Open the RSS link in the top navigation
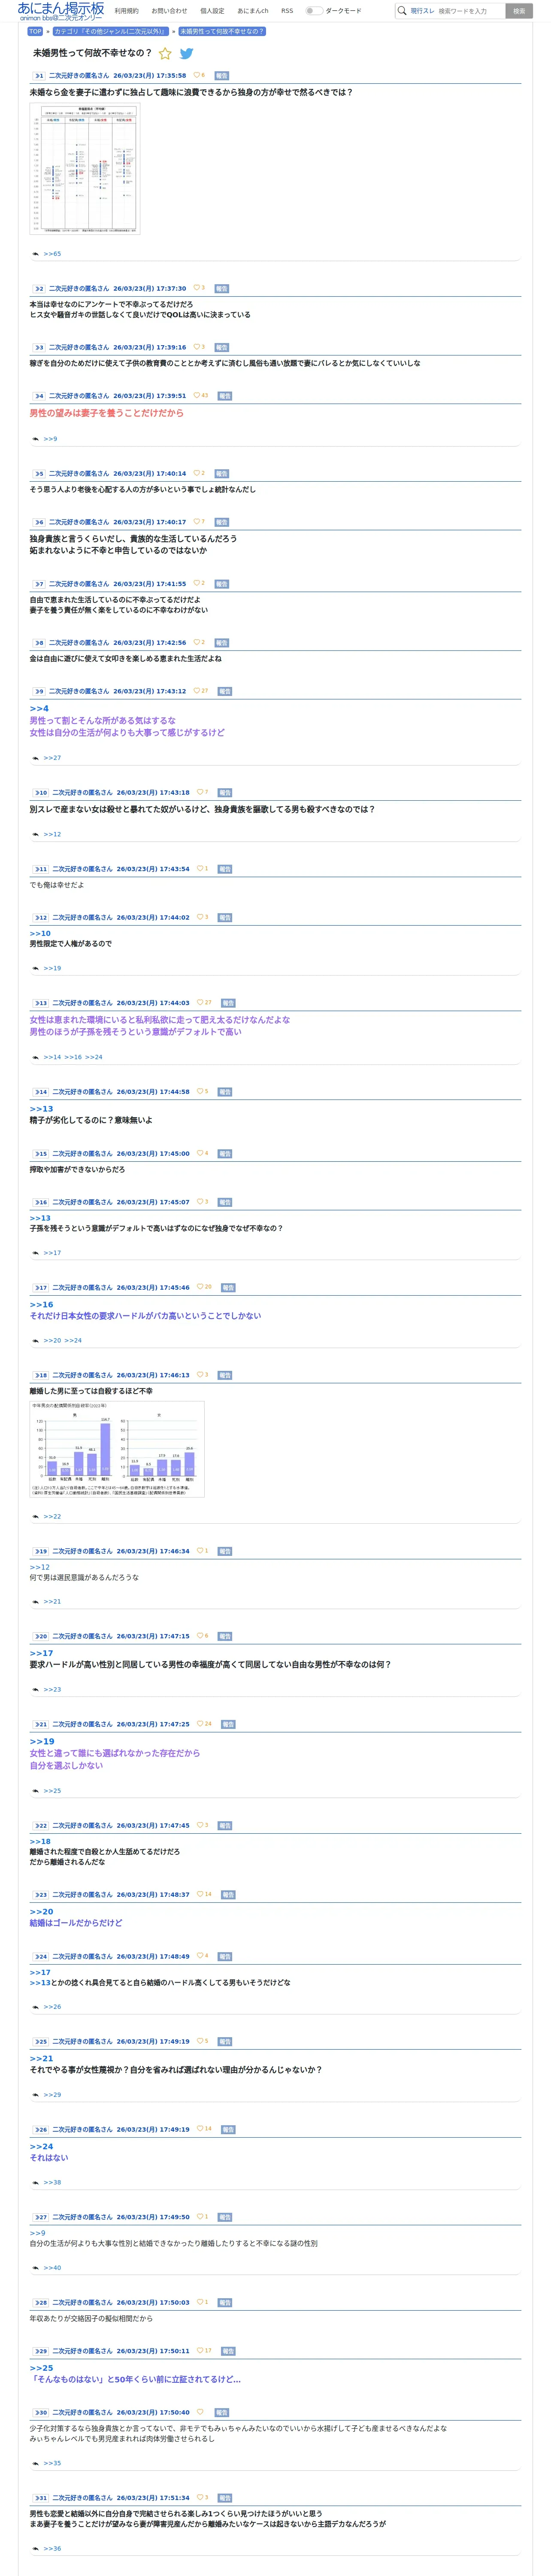Viewport: 551px width, 2576px height. click(x=287, y=11)
